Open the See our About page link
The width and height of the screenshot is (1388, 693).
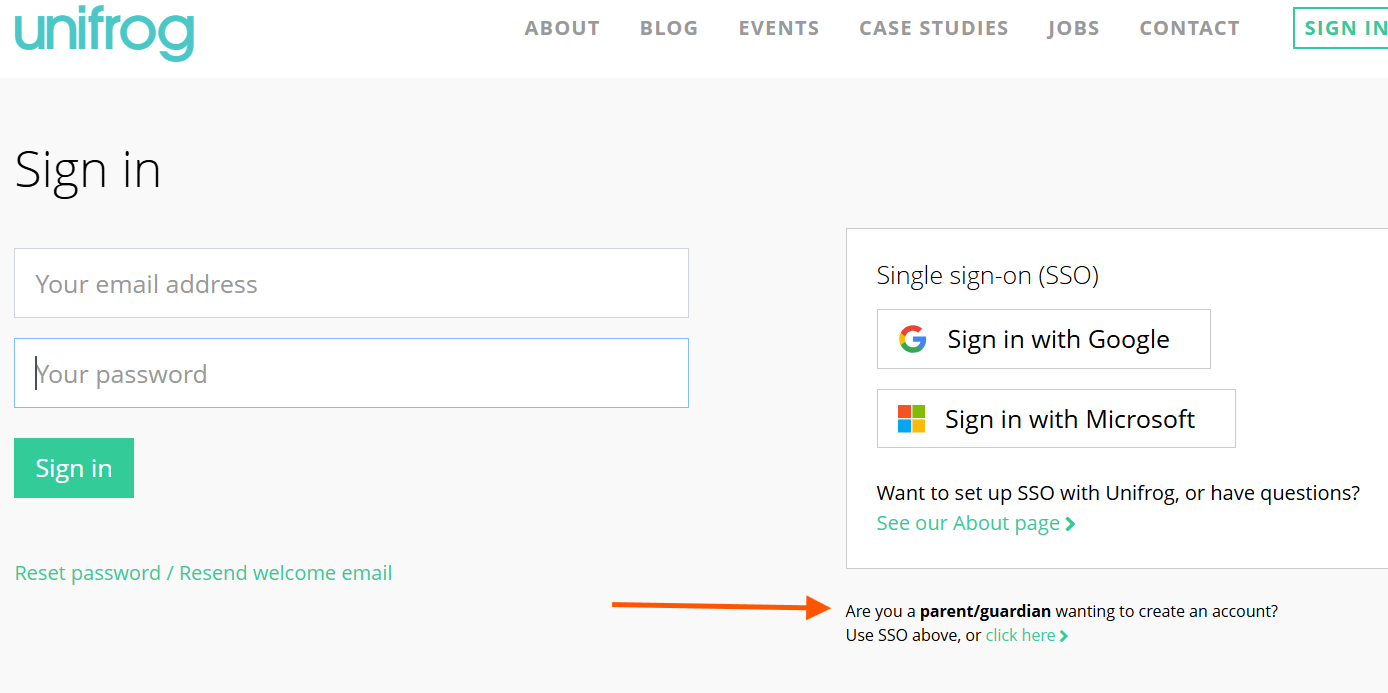[967, 524]
